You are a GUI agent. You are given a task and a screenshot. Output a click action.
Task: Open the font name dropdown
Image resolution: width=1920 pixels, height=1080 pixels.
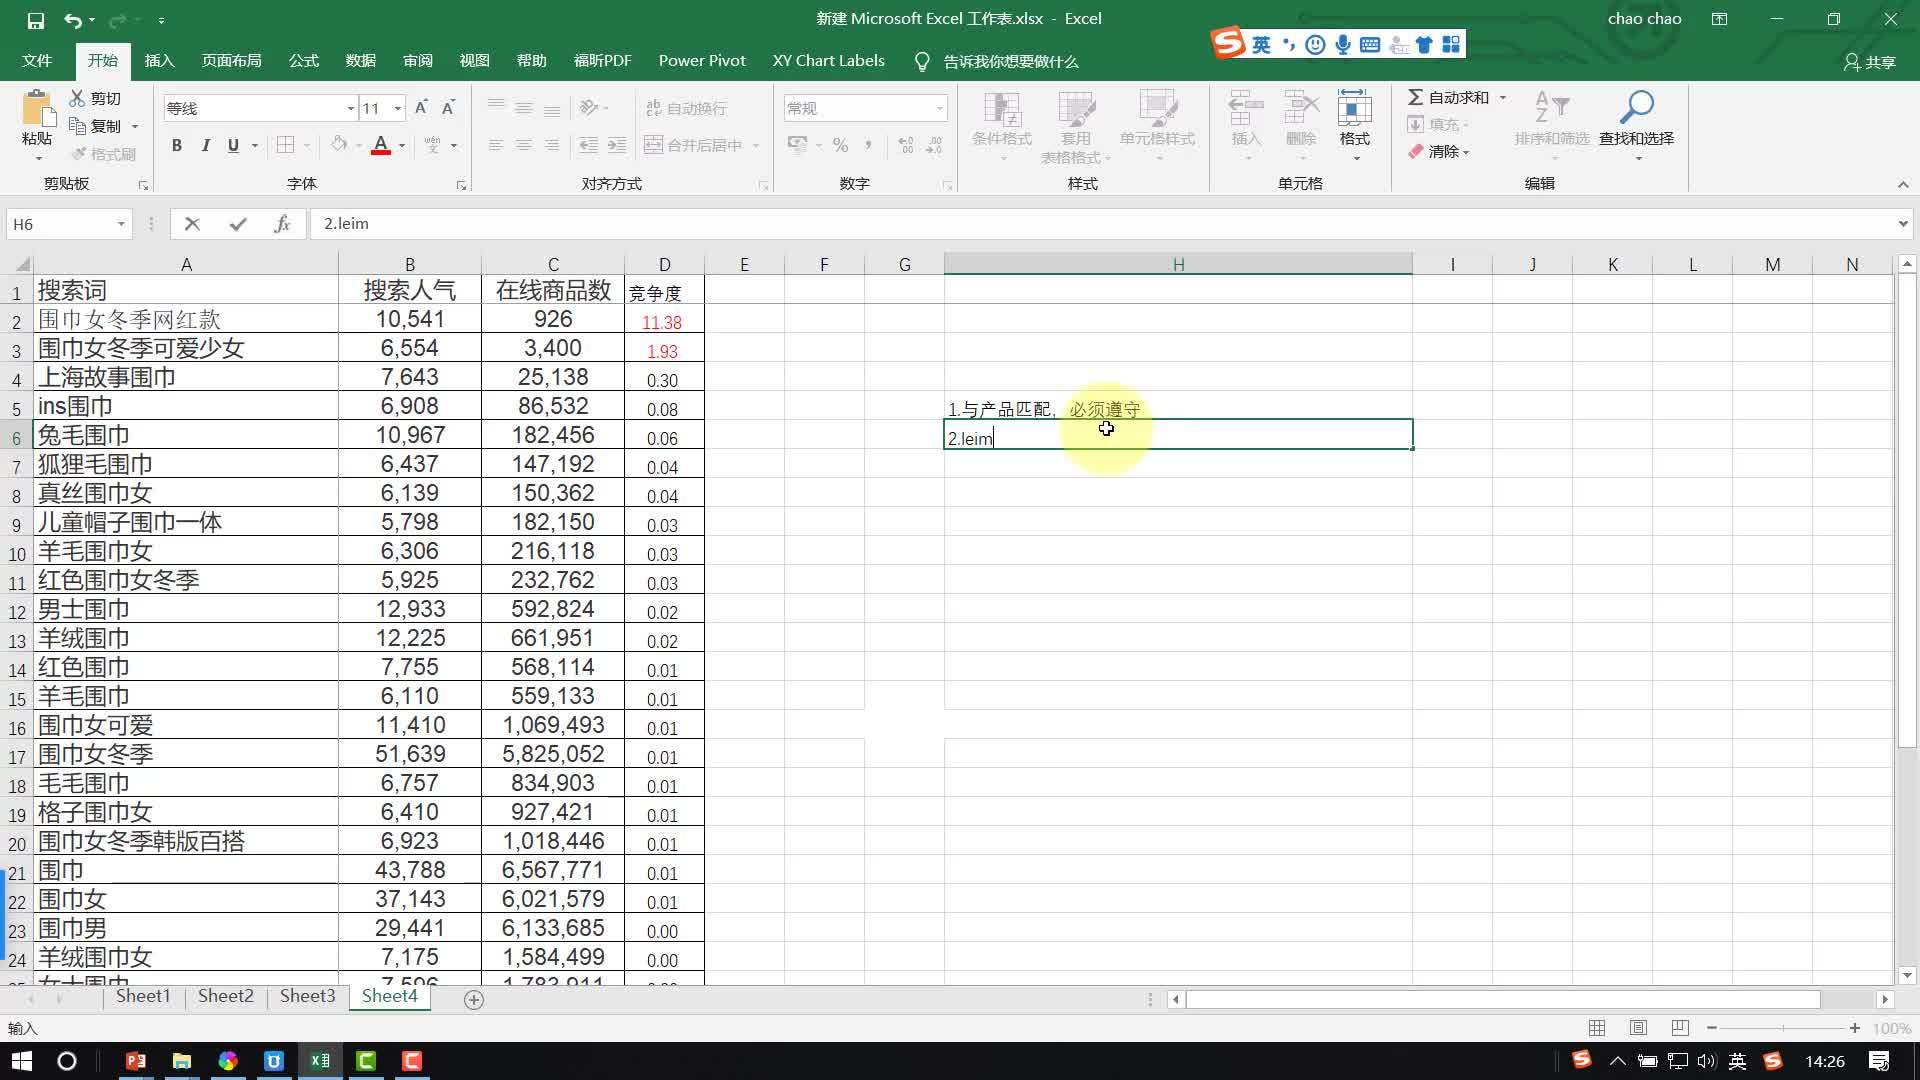click(350, 108)
